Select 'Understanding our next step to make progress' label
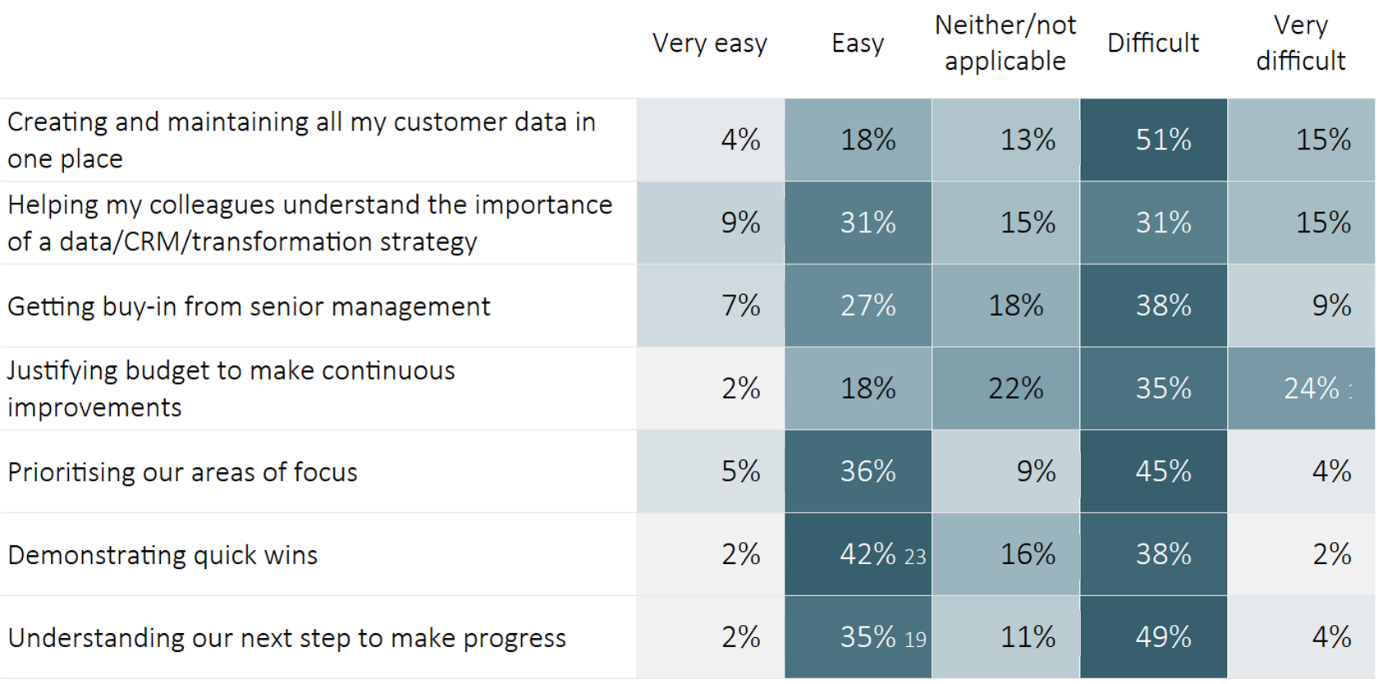Image resolution: width=1378 pixels, height=684 pixels. coord(287,638)
